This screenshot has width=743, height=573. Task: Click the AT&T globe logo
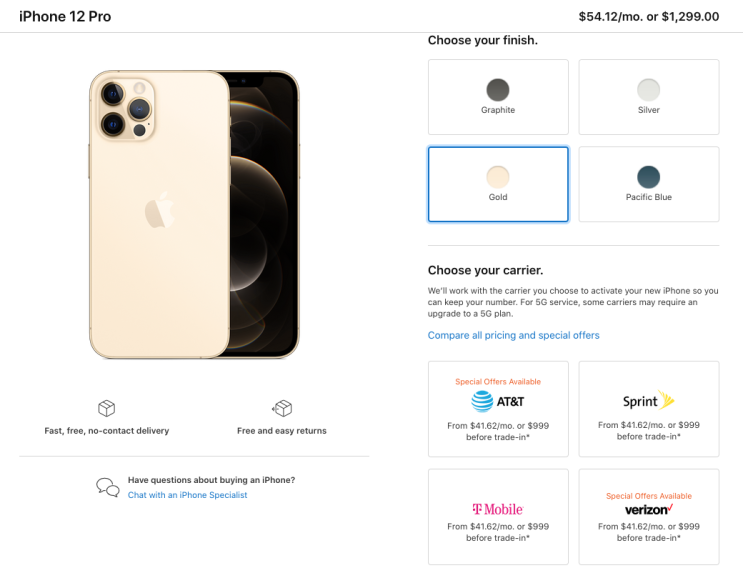(x=483, y=401)
